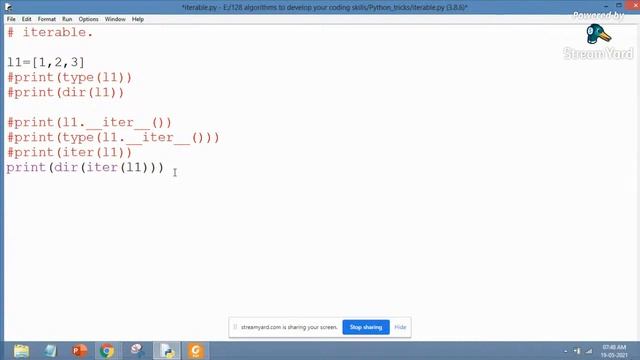Click the '#print(iter(l1))' line
640x360 pixels.
[69, 153]
